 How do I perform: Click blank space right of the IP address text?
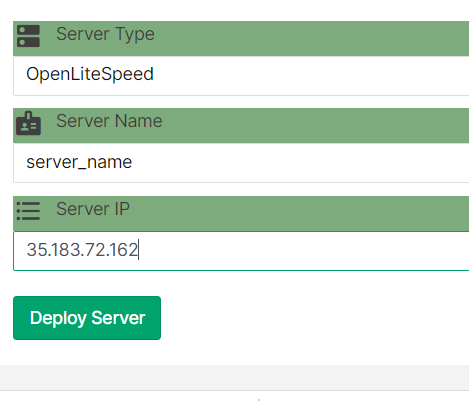click(x=300, y=251)
